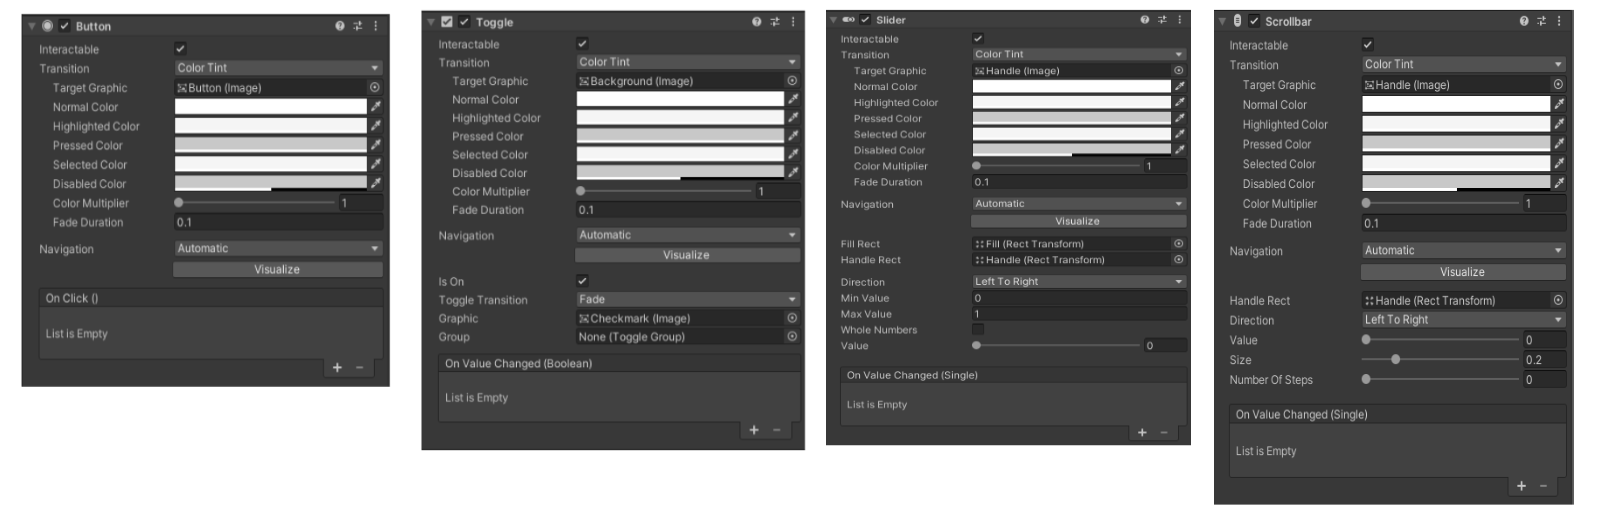Pick Toggle Checkmark Graphic with object picker
This screenshot has height=521, width=1597.
tap(792, 318)
